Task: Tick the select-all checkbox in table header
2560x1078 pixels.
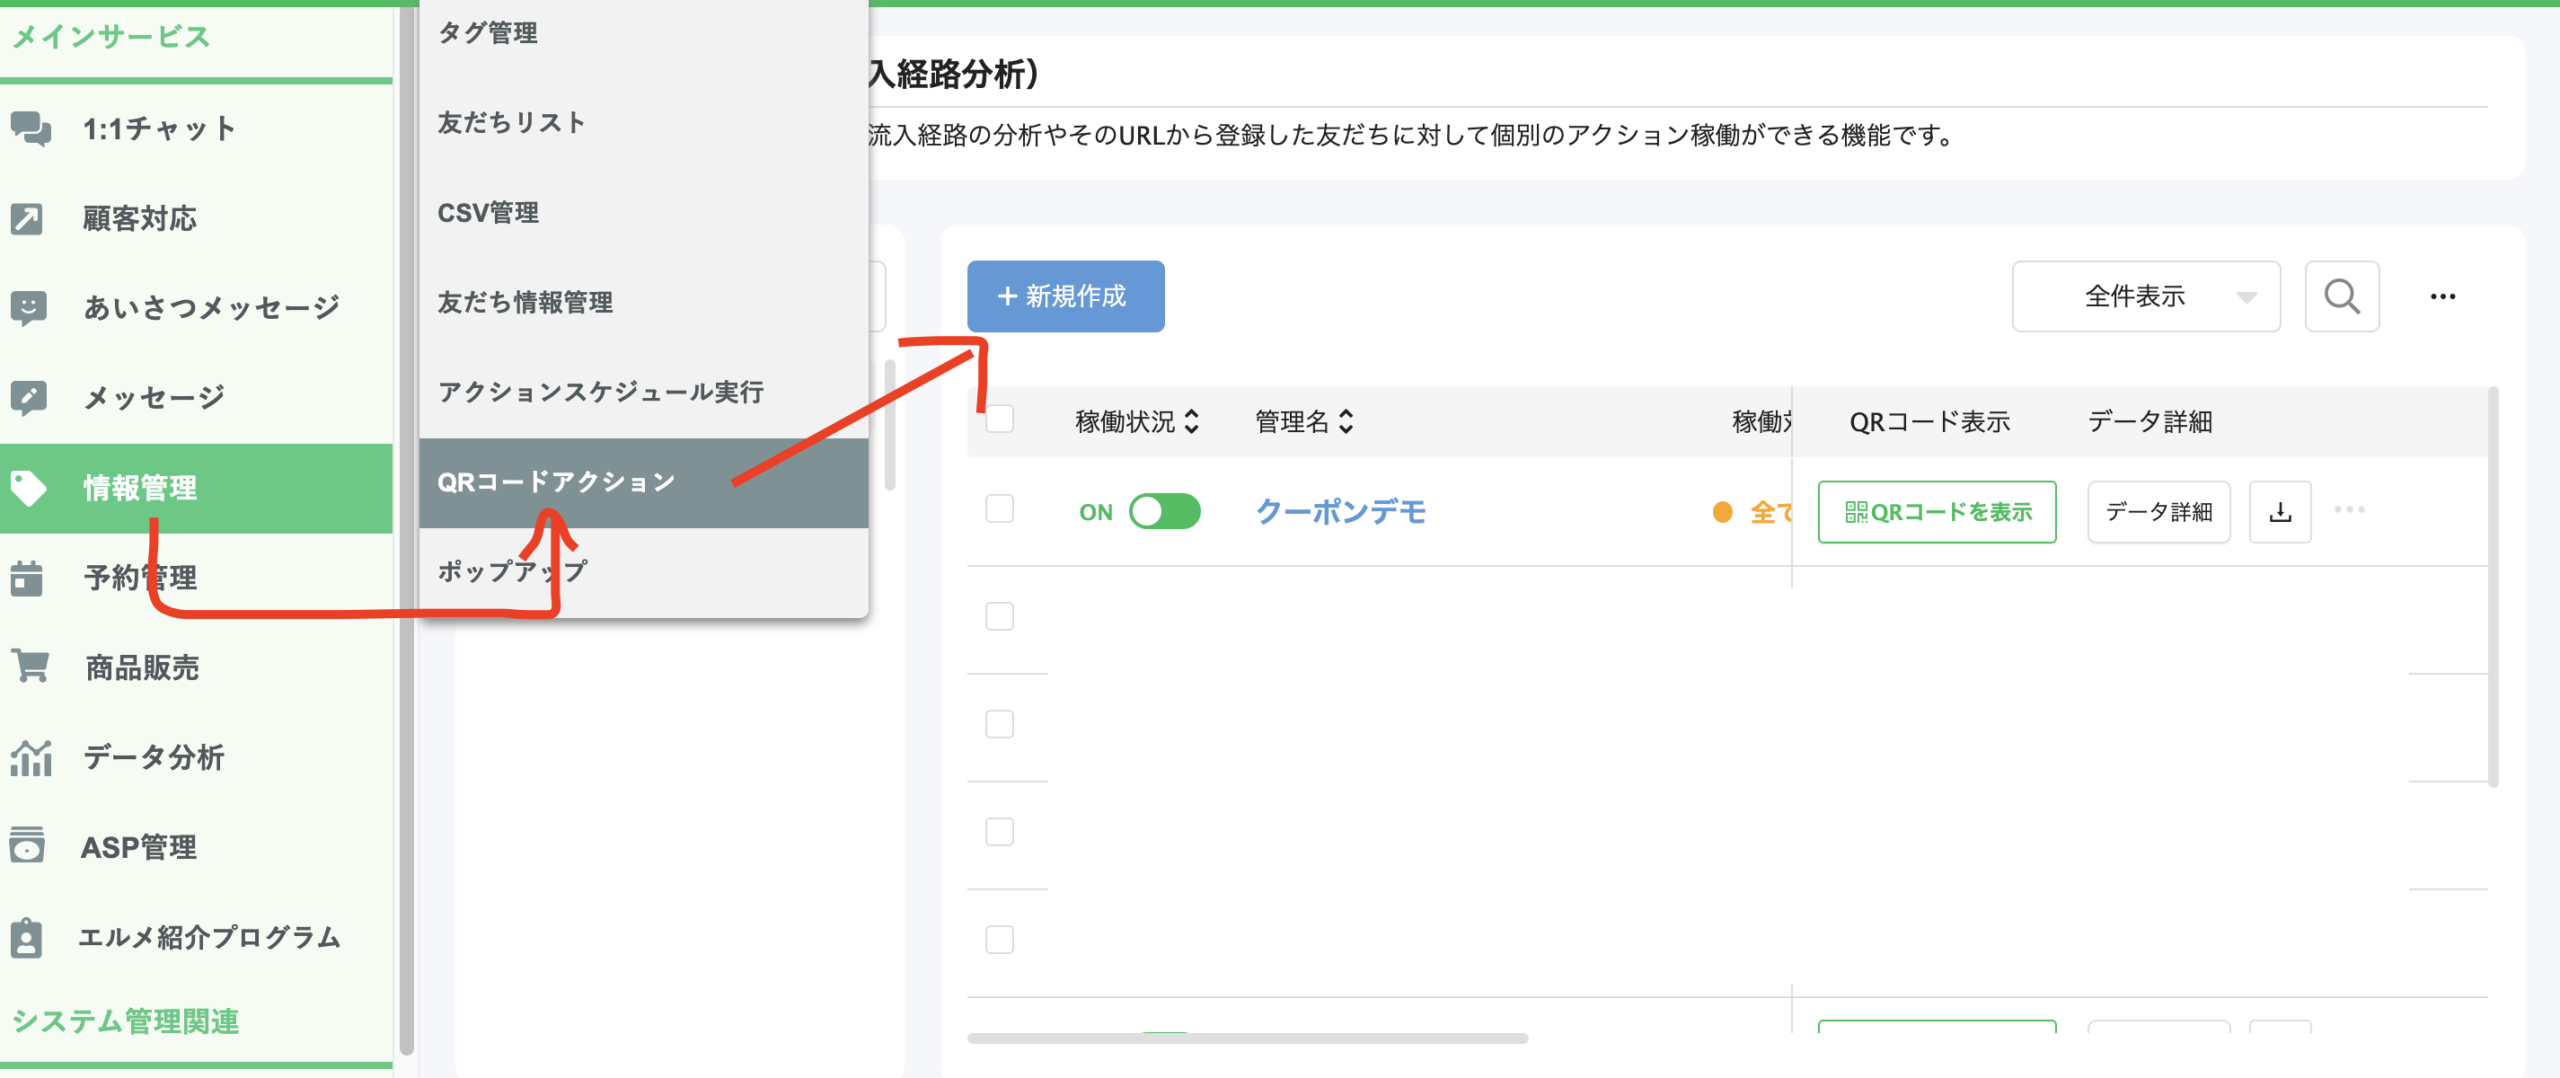Action: (x=999, y=419)
